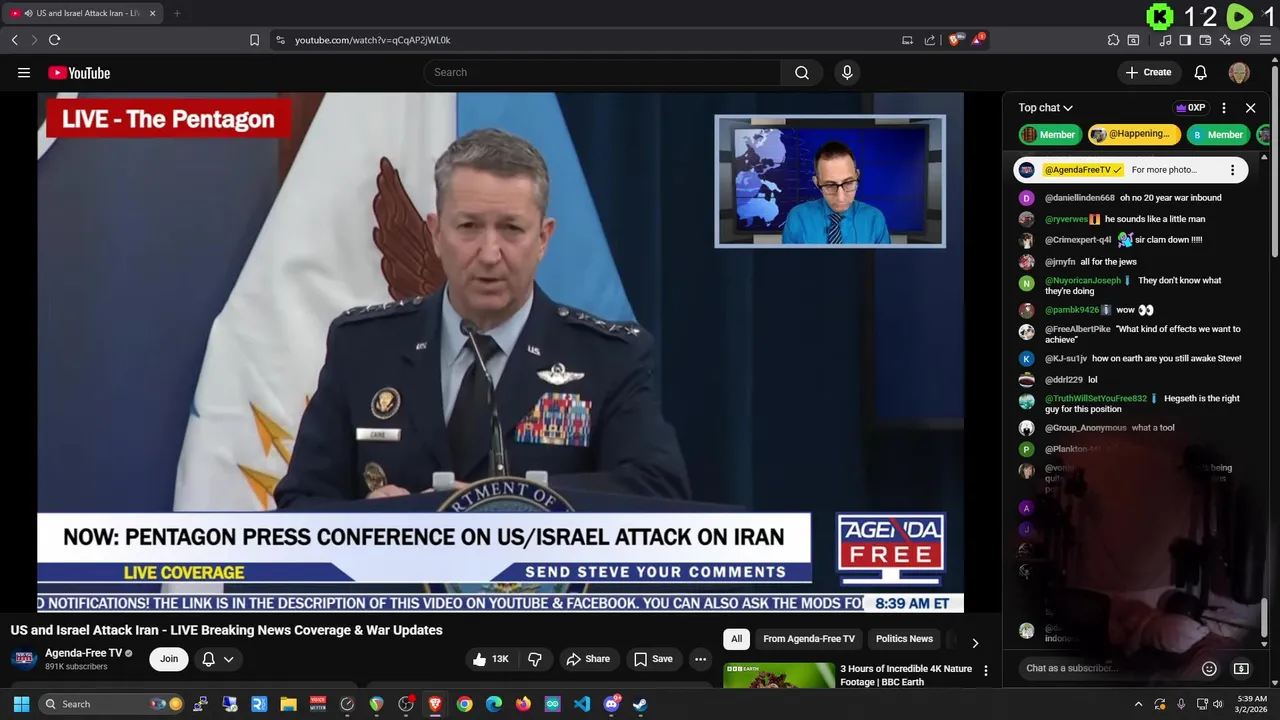Open the 3 Hours of Incredible 4K Nature thumbnail
The image size is (1280, 720).
point(779,676)
